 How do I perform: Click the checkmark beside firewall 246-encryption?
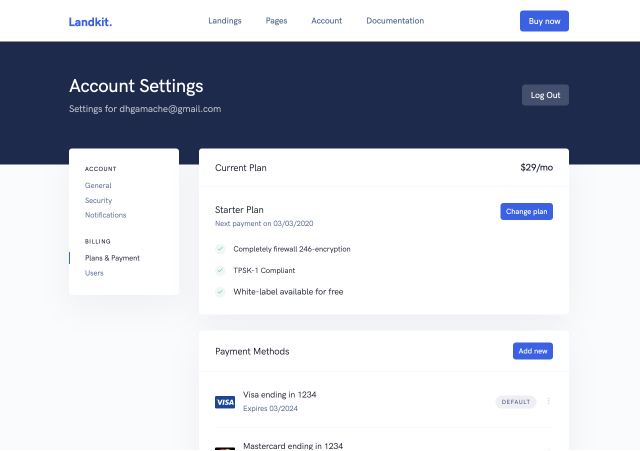(220, 249)
